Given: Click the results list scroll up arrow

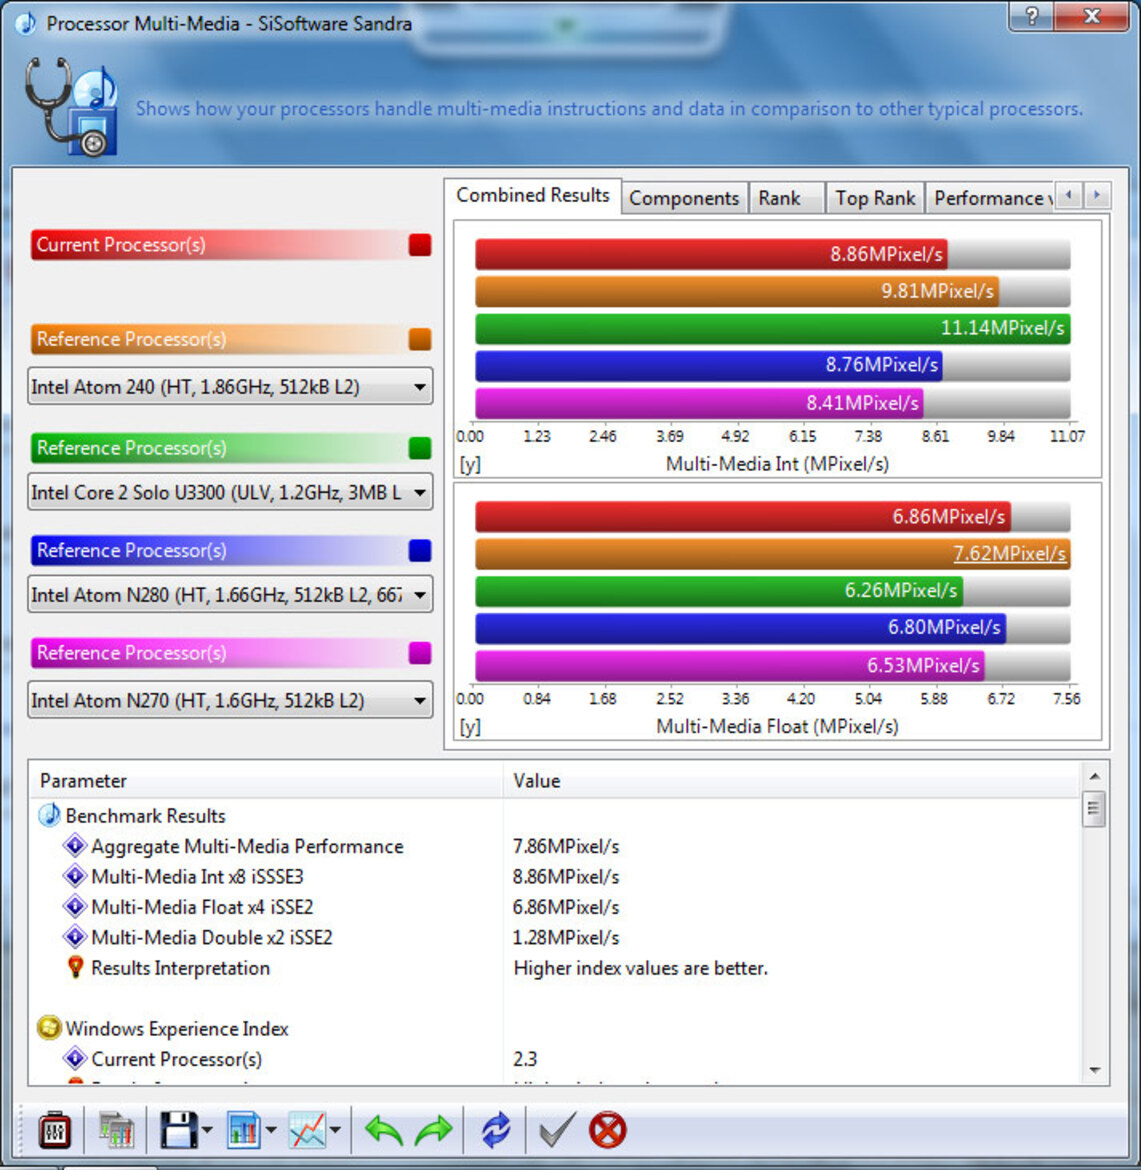Looking at the screenshot, I should [x=1094, y=777].
